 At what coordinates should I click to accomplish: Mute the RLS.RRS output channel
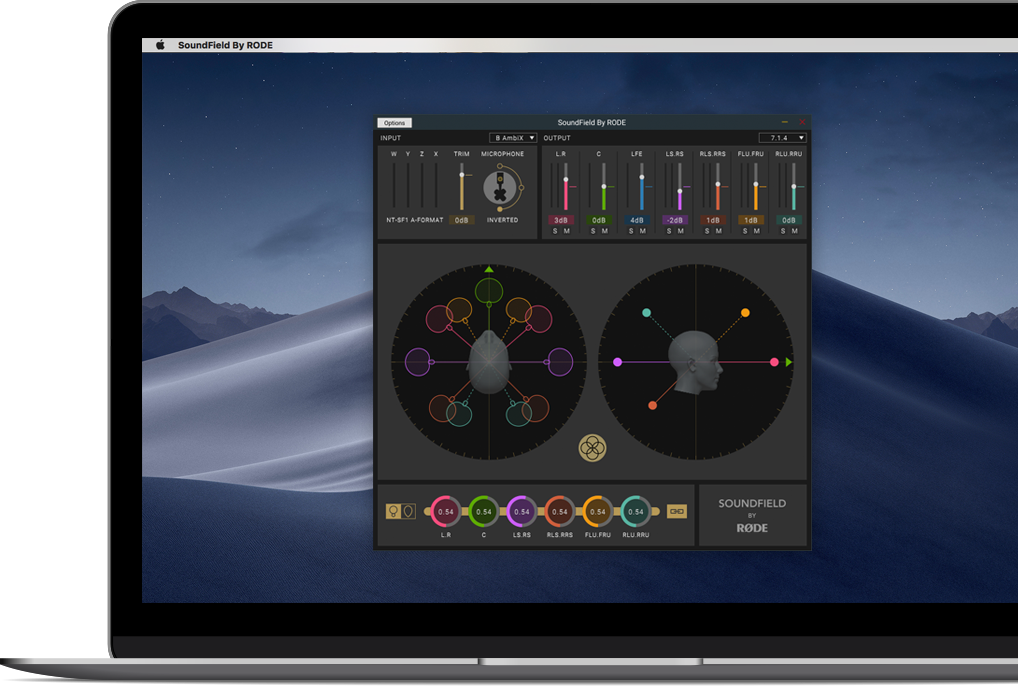coord(719,231)
